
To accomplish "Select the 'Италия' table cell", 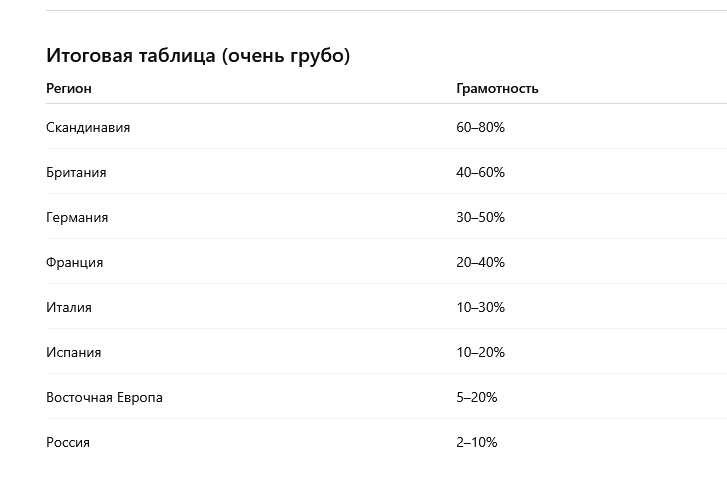I will click(69, 308).
